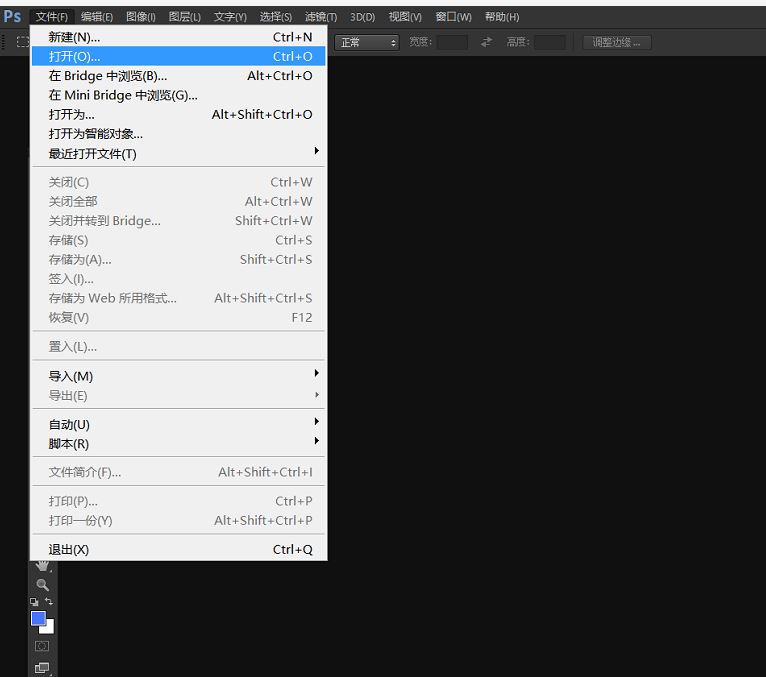Screen dimensions: 766x677
Task: Open the 视图(V) menu
Action: click(x=405, y=17)
